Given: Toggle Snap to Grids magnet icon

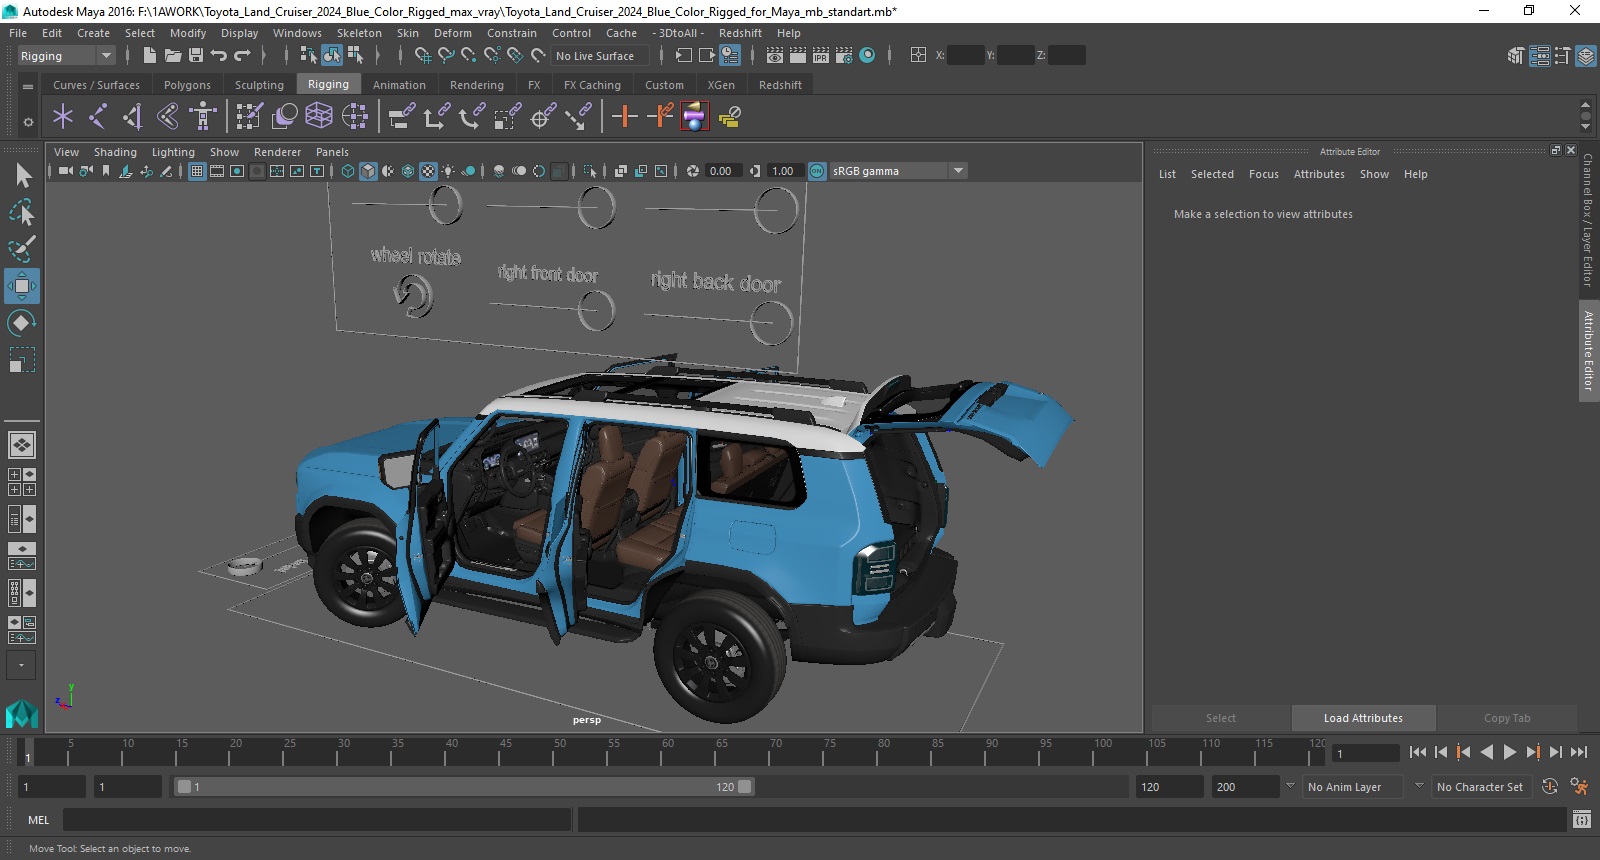Looking at the screenshot, I should [x=423, y=56].
